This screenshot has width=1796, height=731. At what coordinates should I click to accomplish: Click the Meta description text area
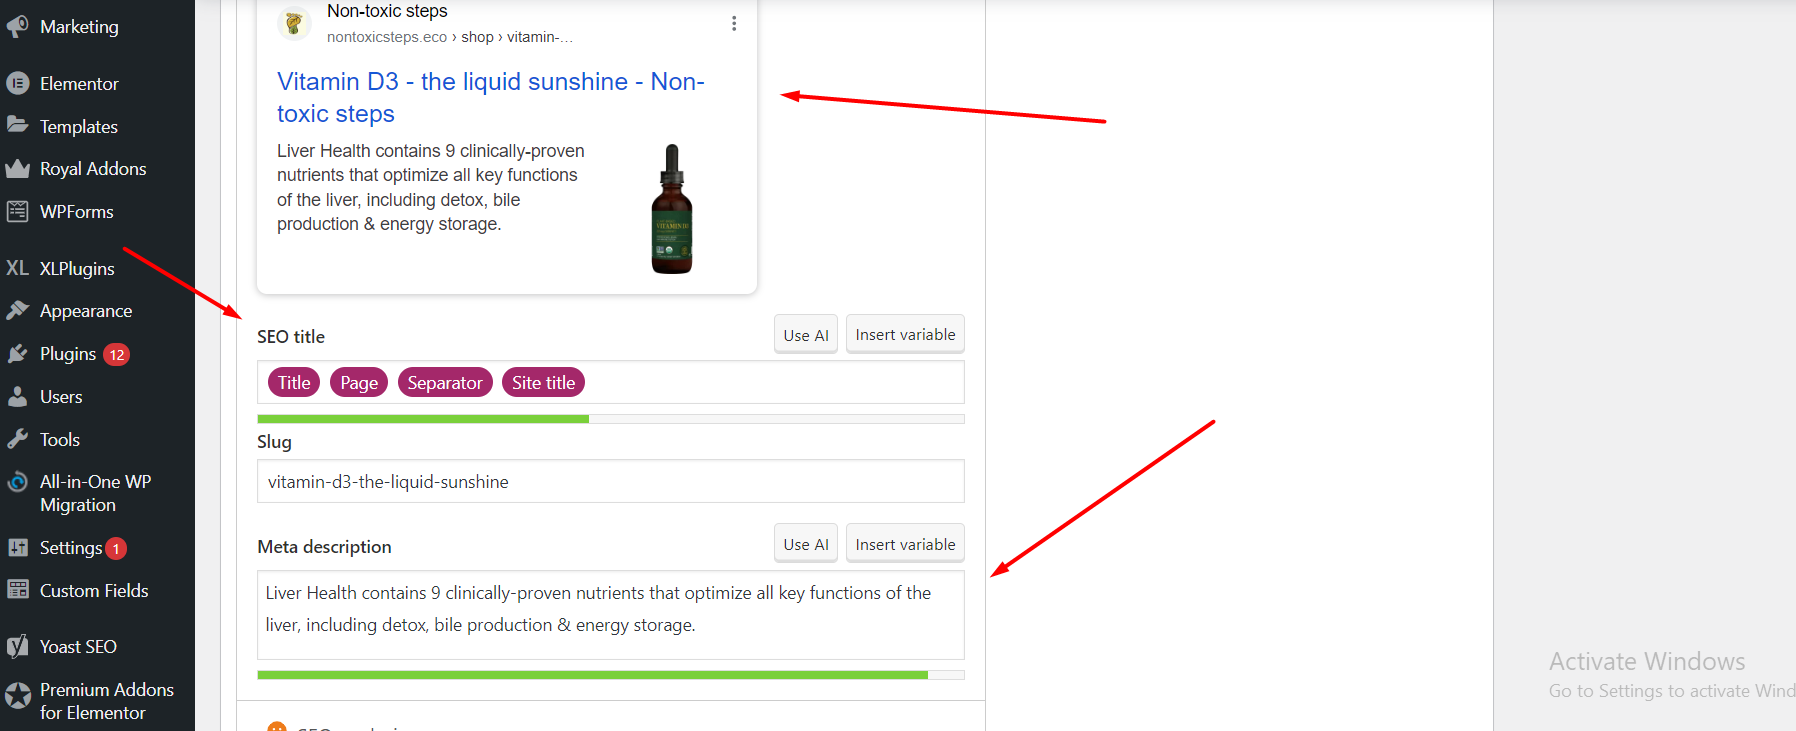(611, 615)
